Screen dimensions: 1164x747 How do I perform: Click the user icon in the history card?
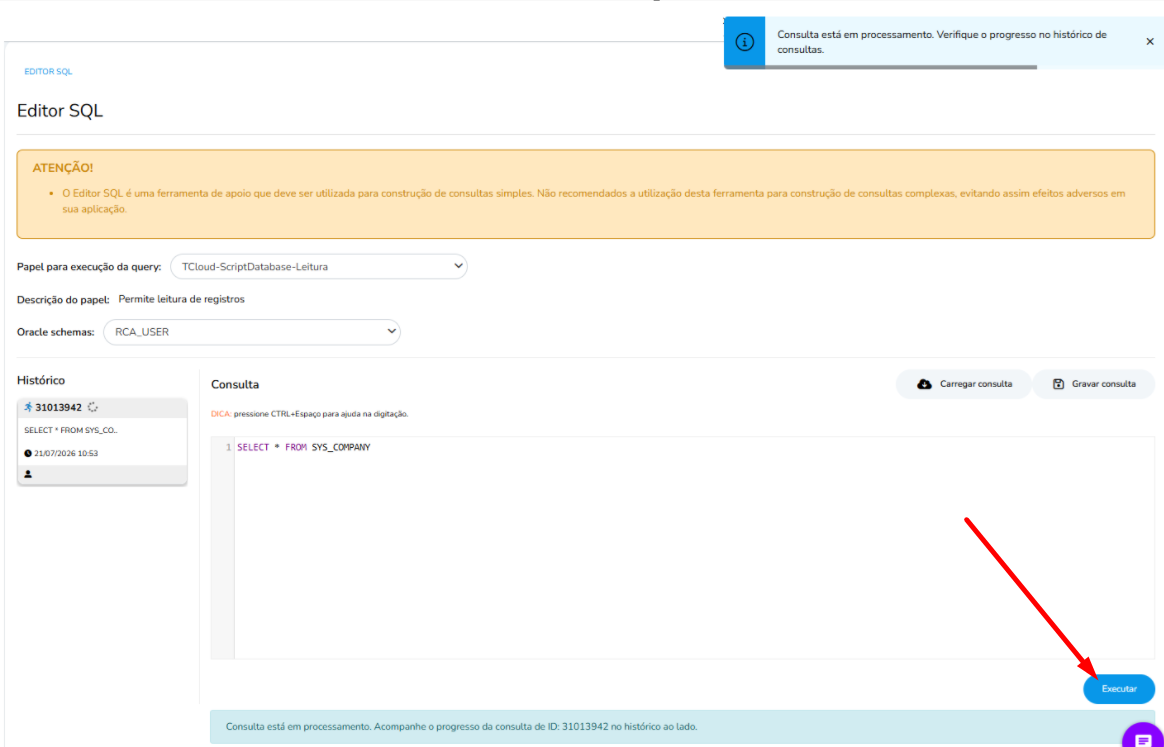coord(28,474)
